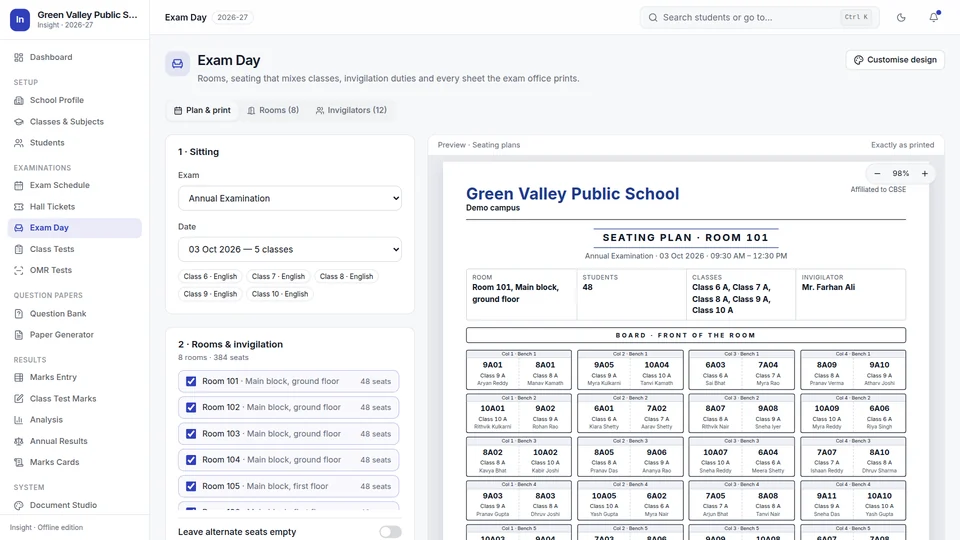
Task: Click the School Profile sidebar icon
Action: pyautogui.click(x=19, y=100)
